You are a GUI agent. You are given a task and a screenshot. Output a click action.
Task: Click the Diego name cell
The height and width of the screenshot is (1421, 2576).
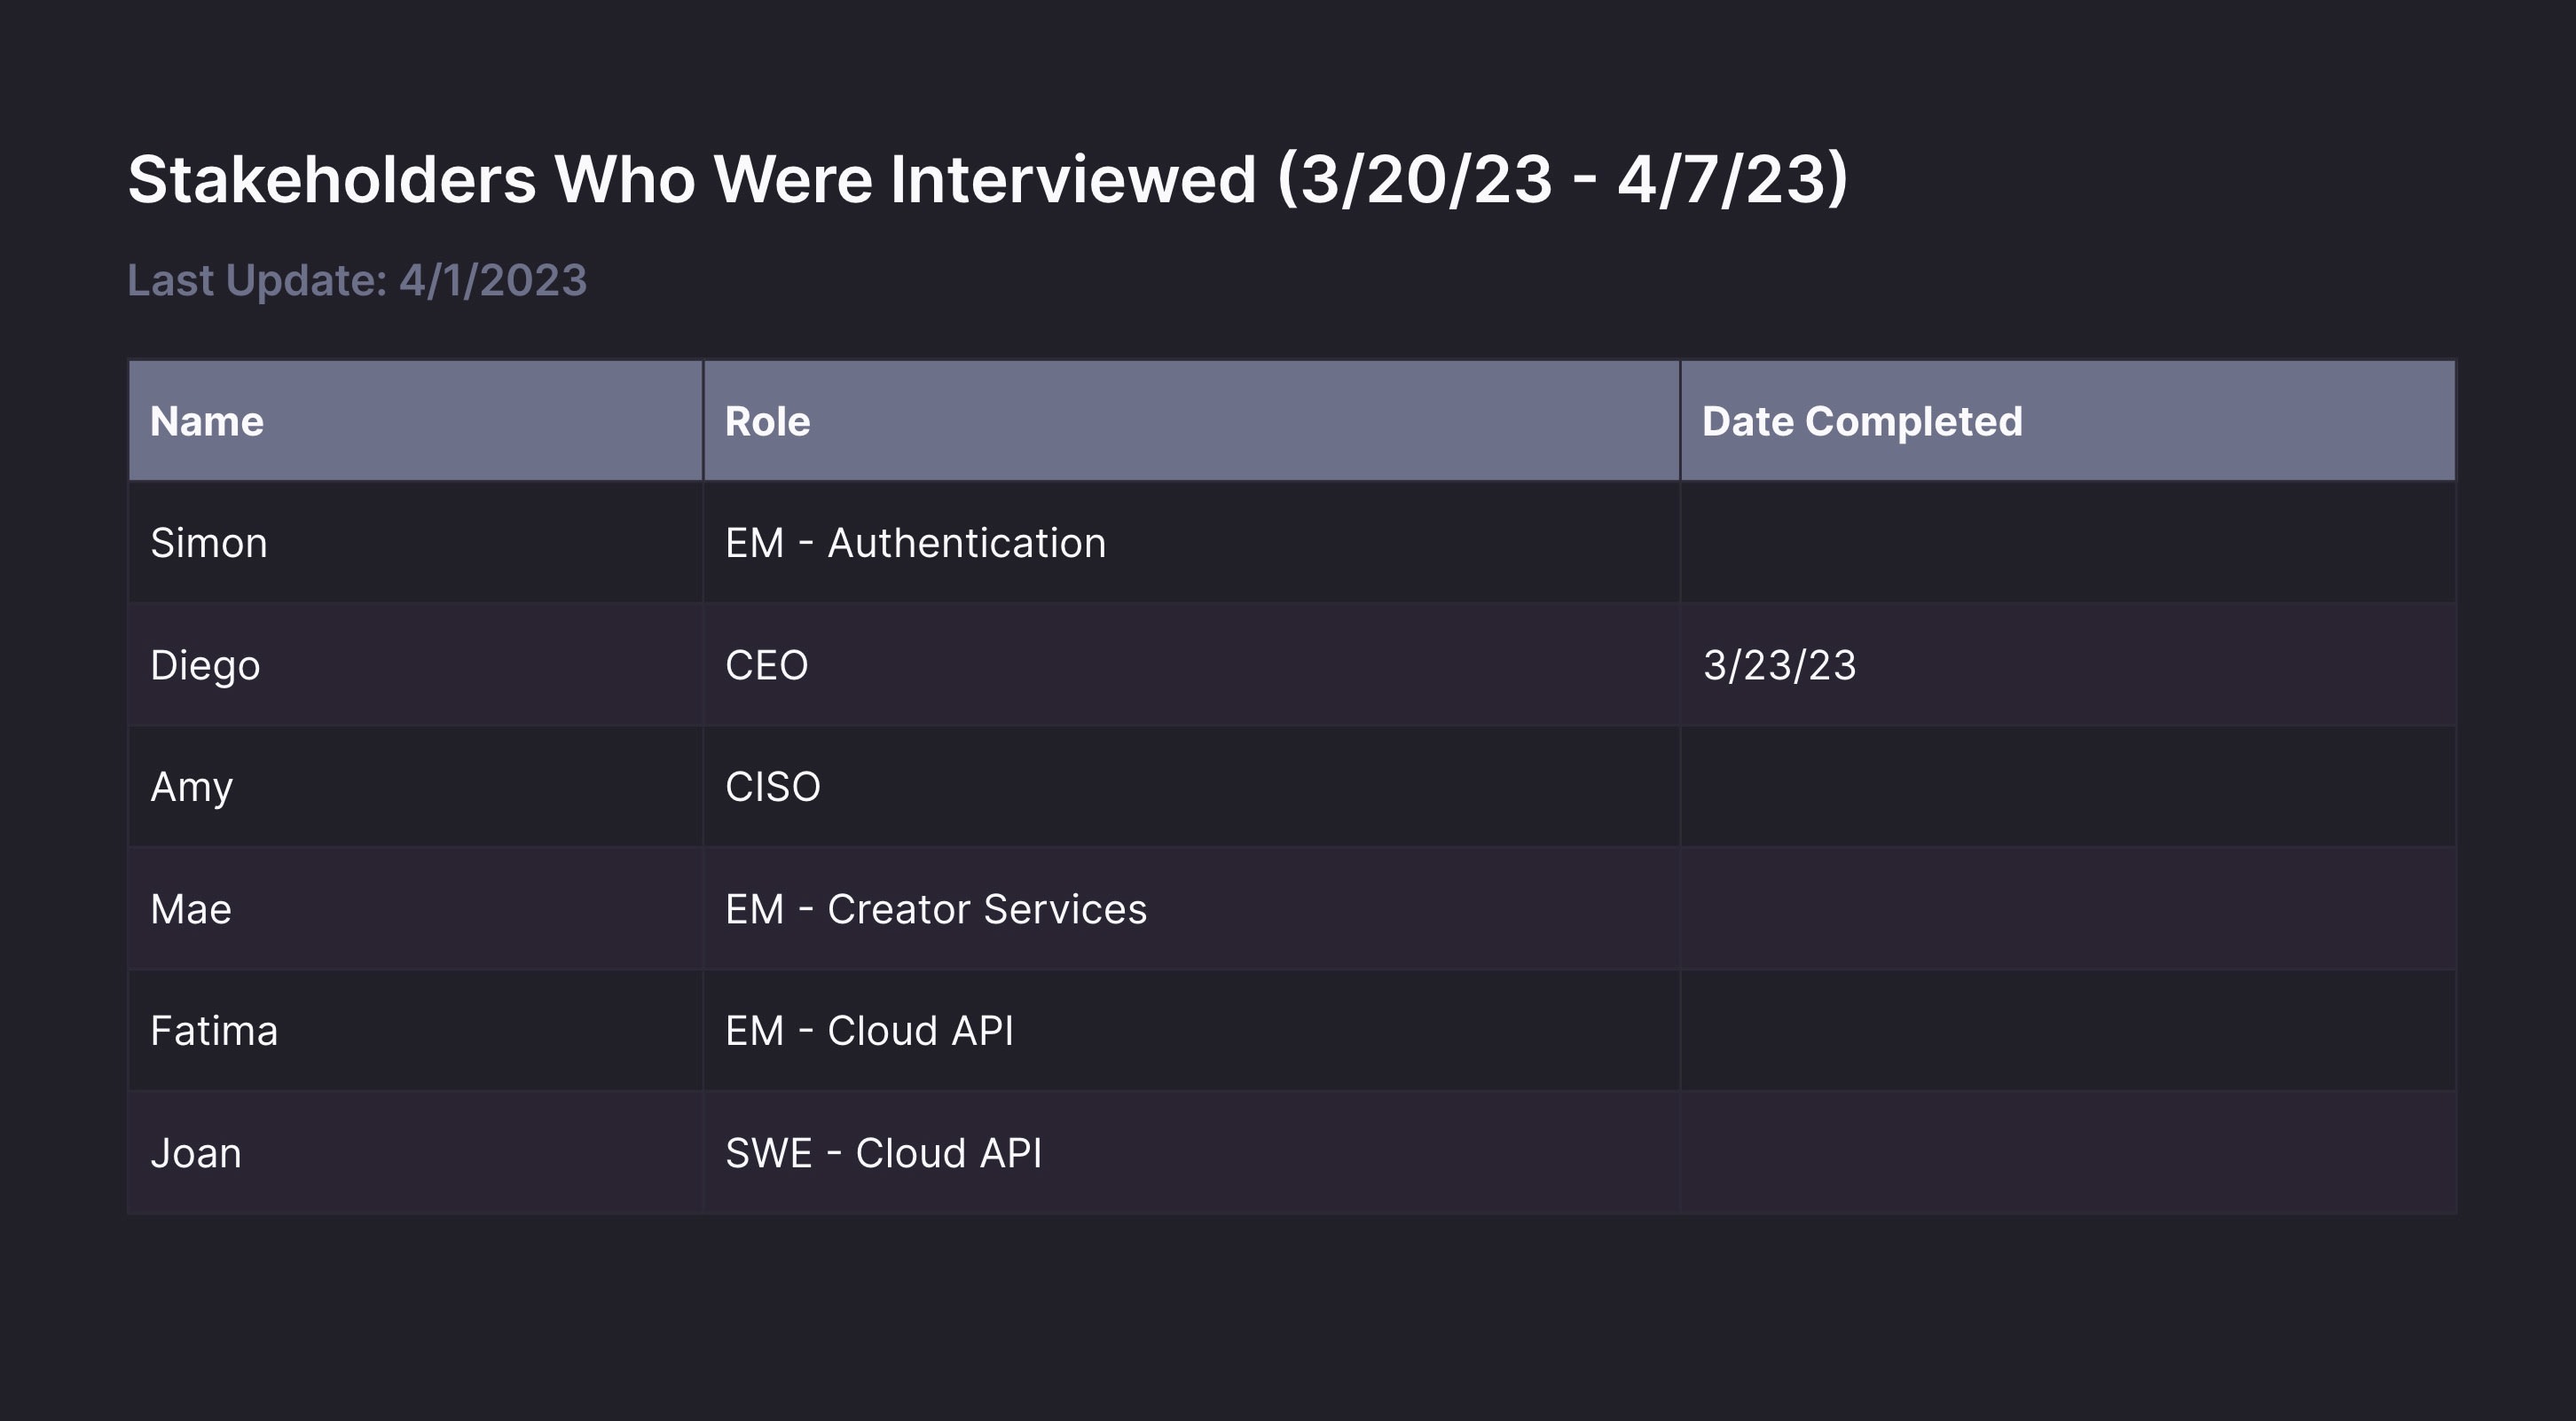pos(416,665)
